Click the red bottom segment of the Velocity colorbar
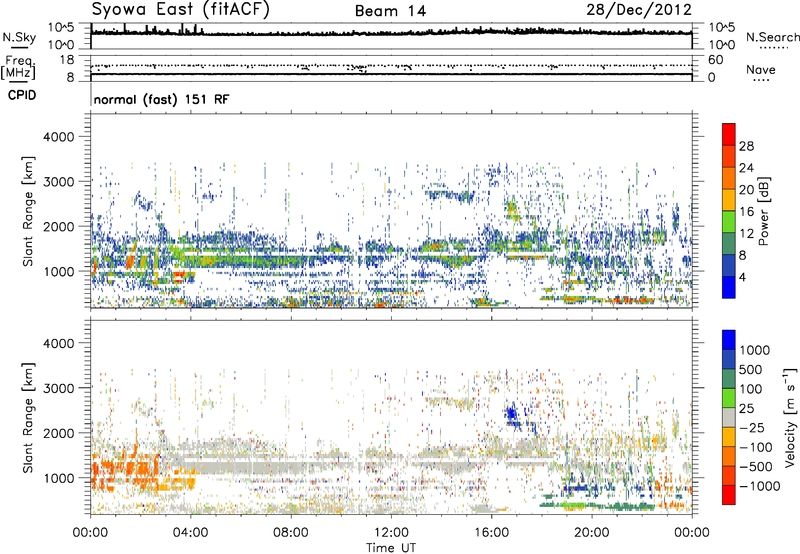Image resolution: width=800 pixels, height=554 pixels. (729, 495)
